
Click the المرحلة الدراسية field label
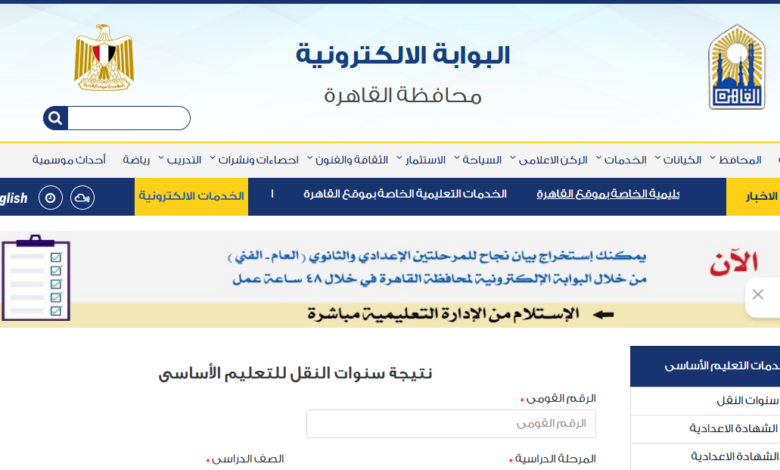click(555, 459)
